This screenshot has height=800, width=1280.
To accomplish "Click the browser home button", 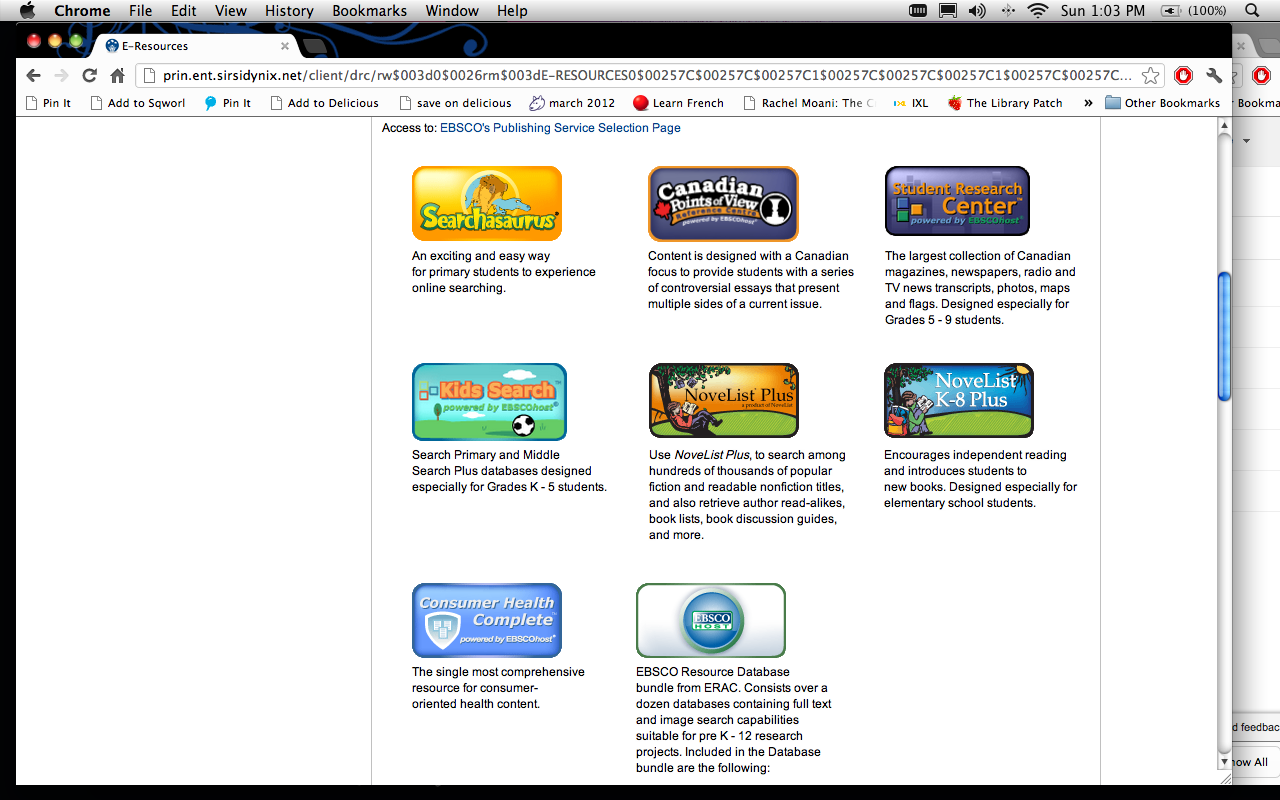I will click(x=117, y=74).
